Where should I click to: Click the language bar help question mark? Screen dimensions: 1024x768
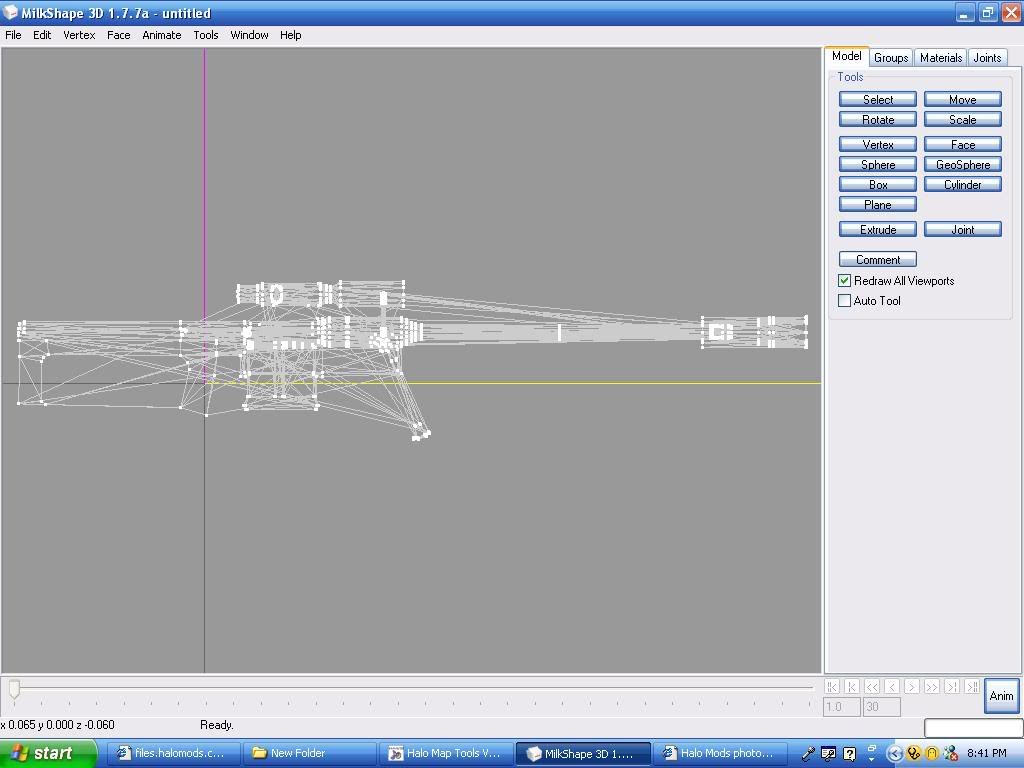pos(850,754)
